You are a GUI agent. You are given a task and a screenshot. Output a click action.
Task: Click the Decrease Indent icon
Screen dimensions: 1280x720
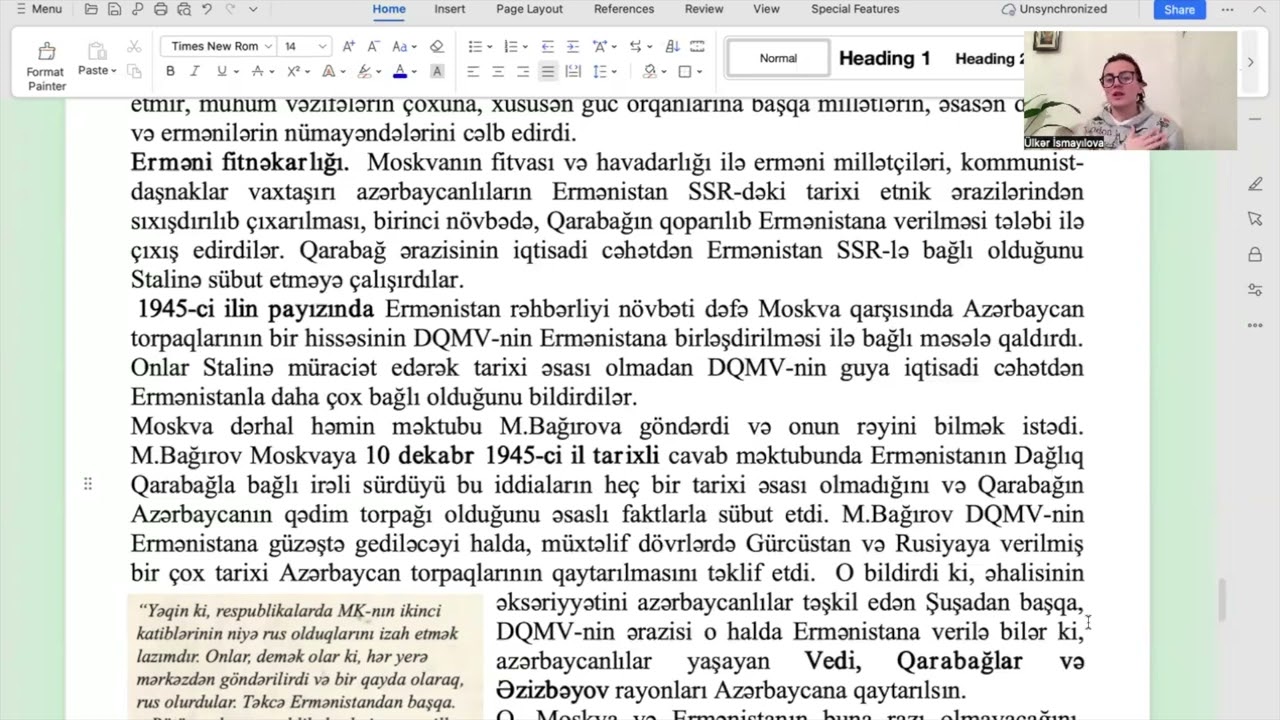click(x=547, y=46)
